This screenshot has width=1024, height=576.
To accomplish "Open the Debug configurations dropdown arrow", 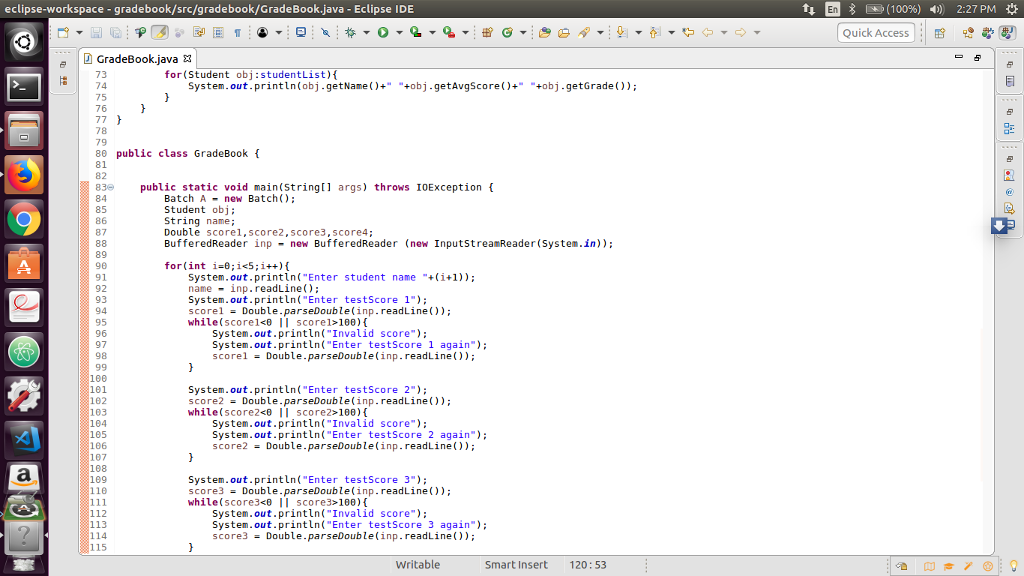I will (366, 33).
